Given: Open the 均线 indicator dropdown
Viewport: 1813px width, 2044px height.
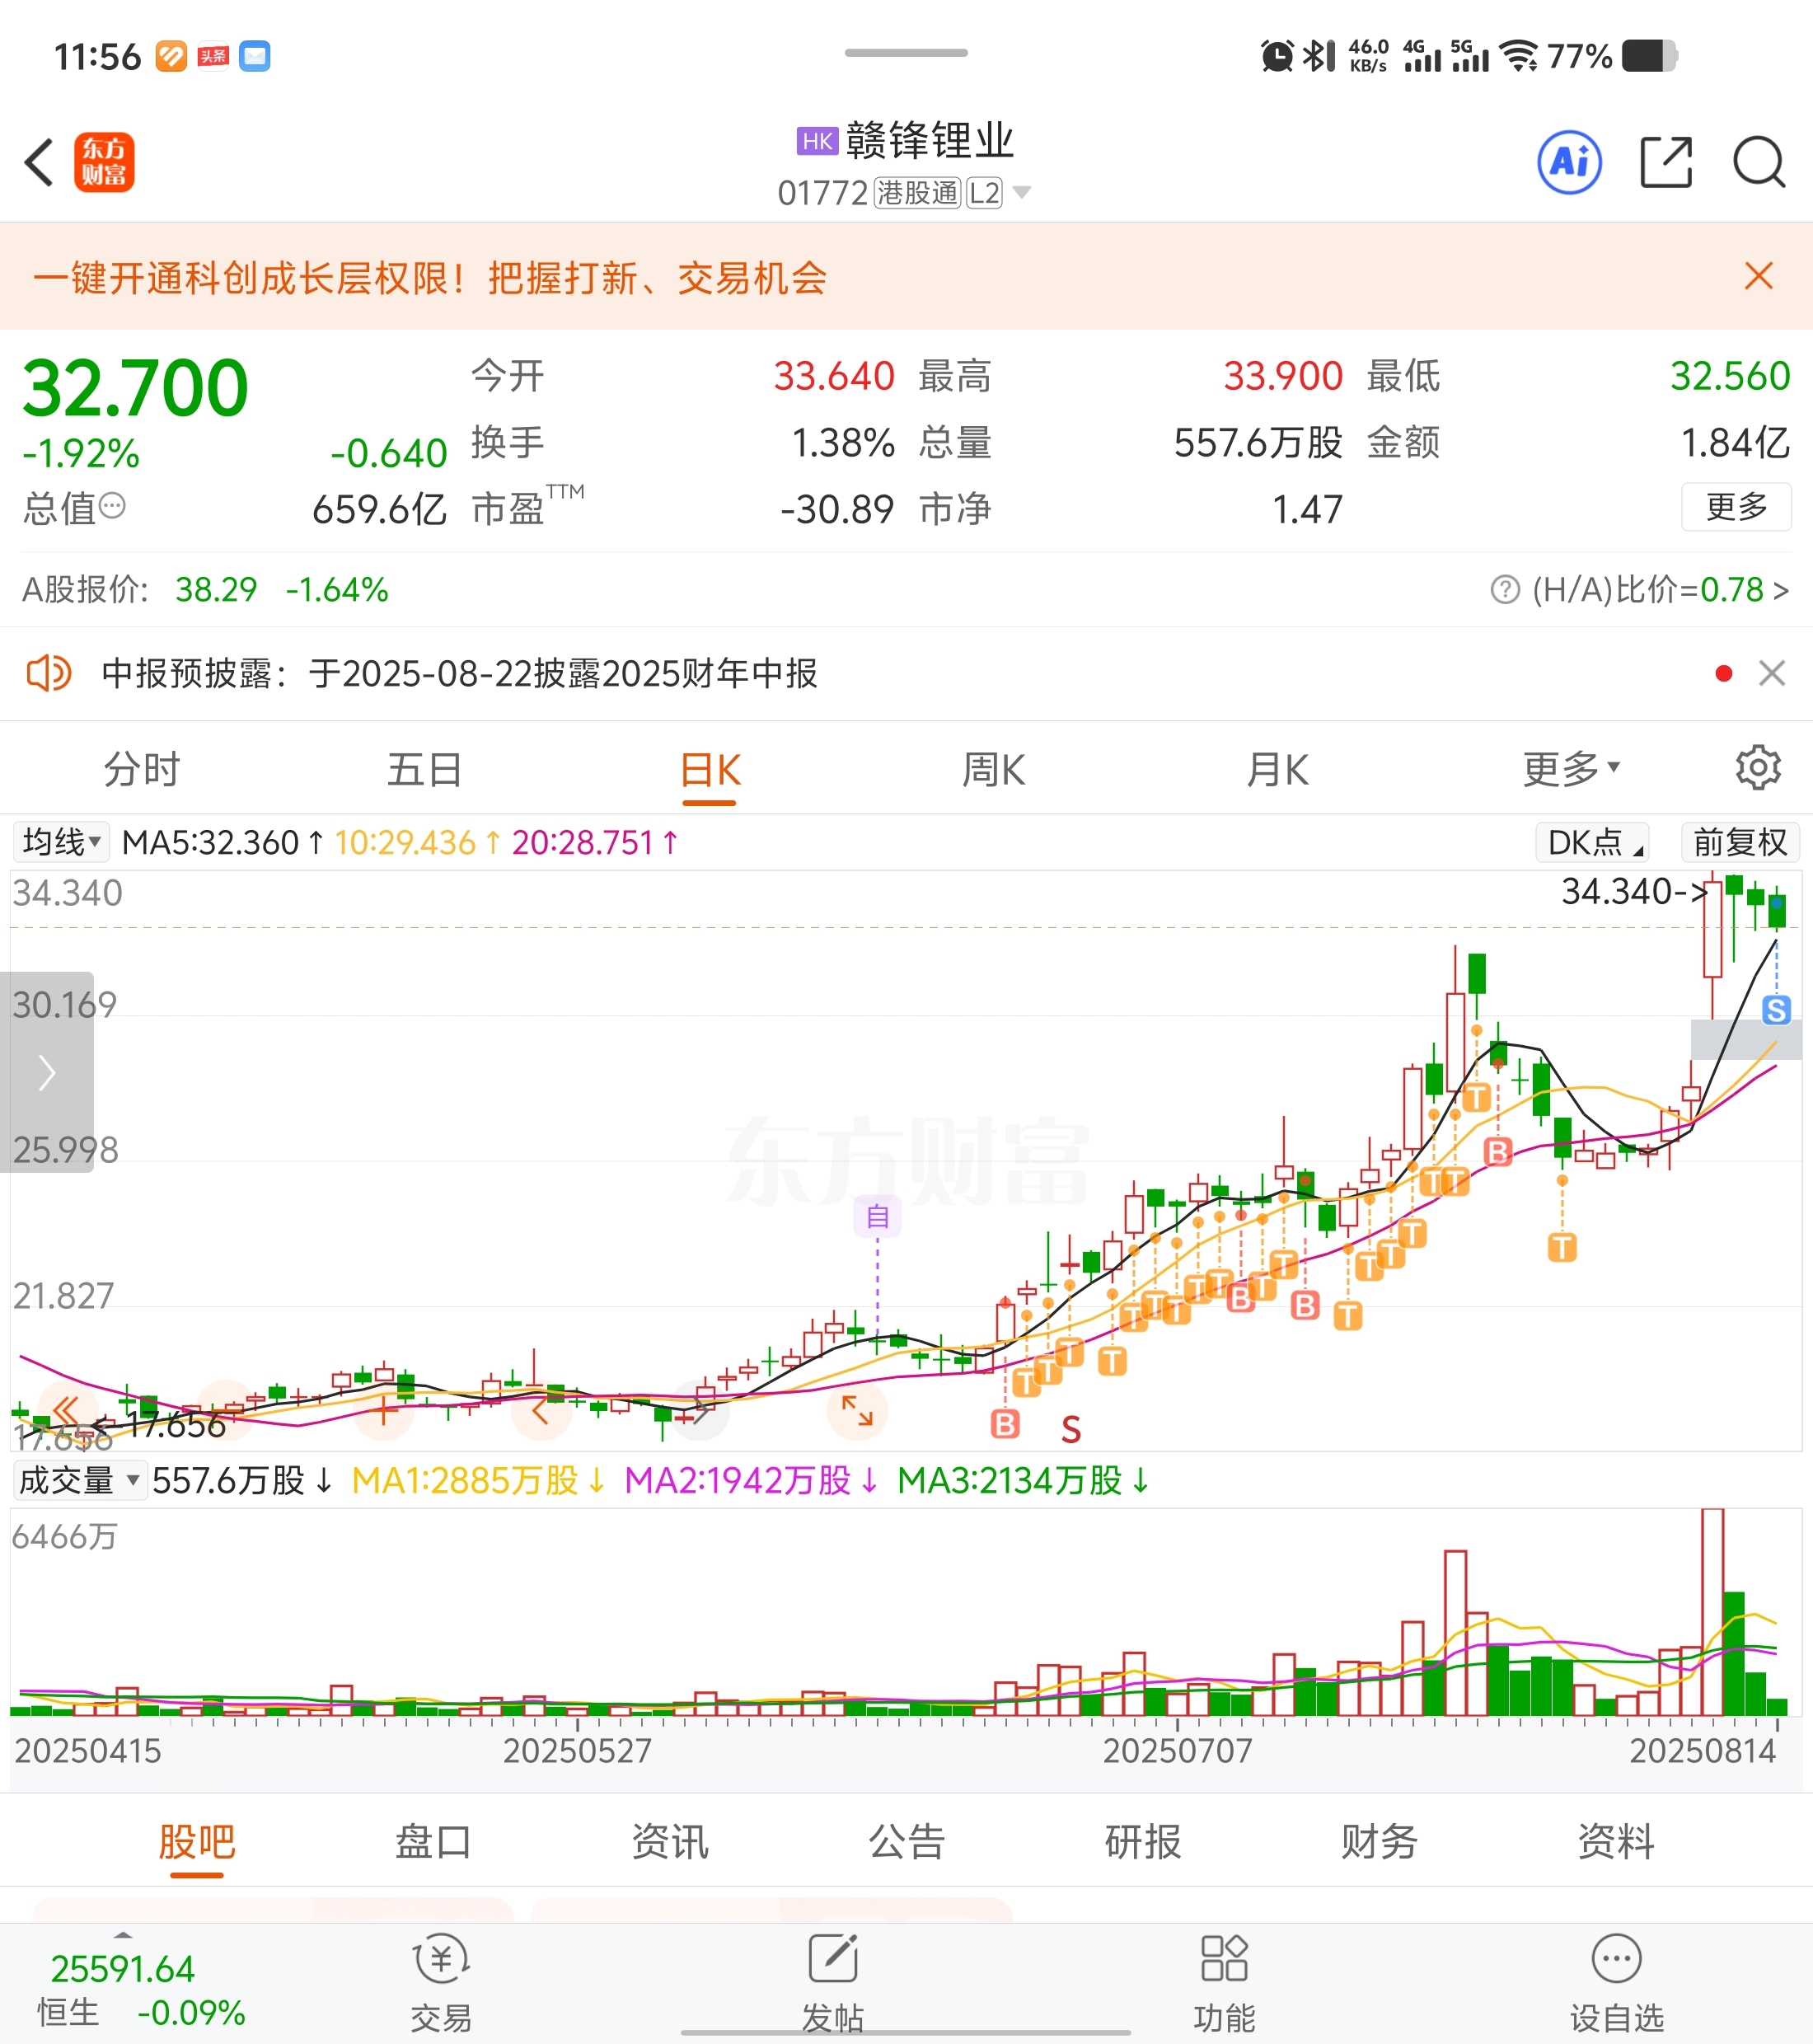Looking at the screenshot, I should point(61,842).
